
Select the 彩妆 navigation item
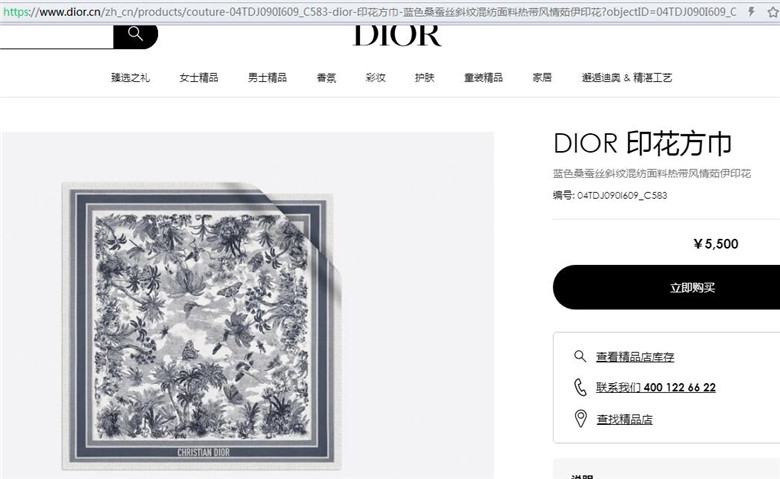(376, 78)
